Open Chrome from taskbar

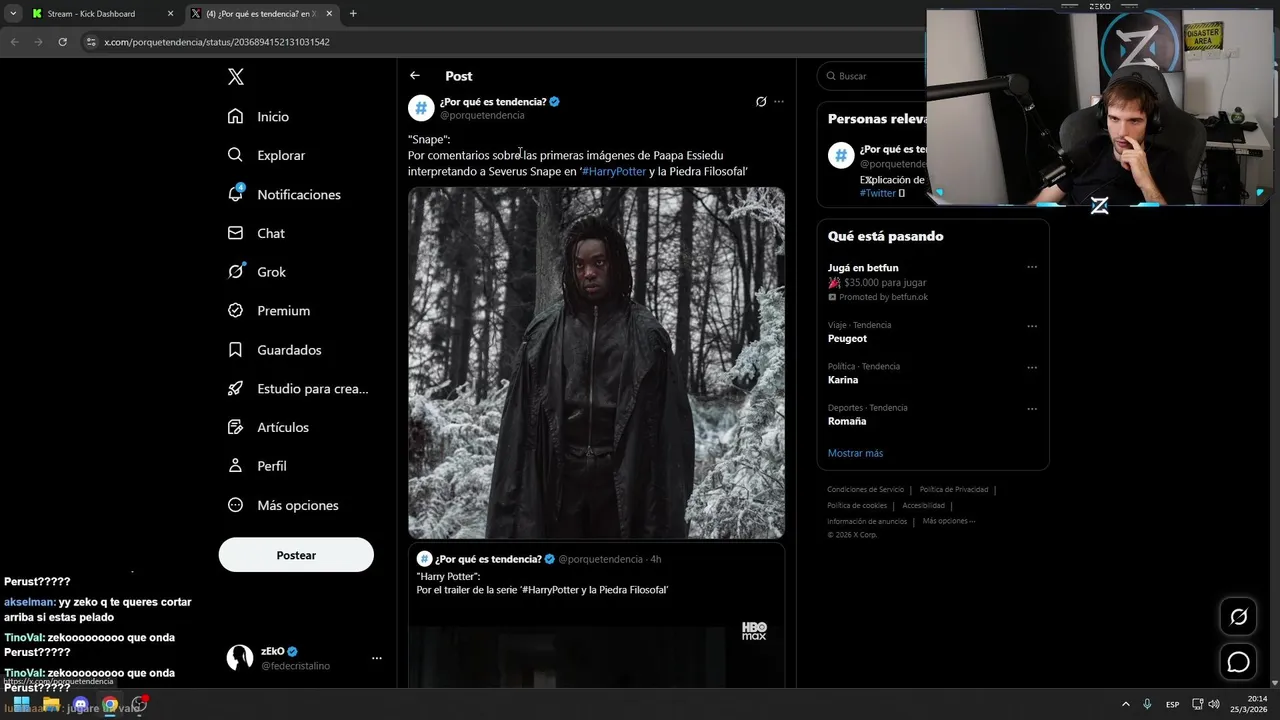110,704
